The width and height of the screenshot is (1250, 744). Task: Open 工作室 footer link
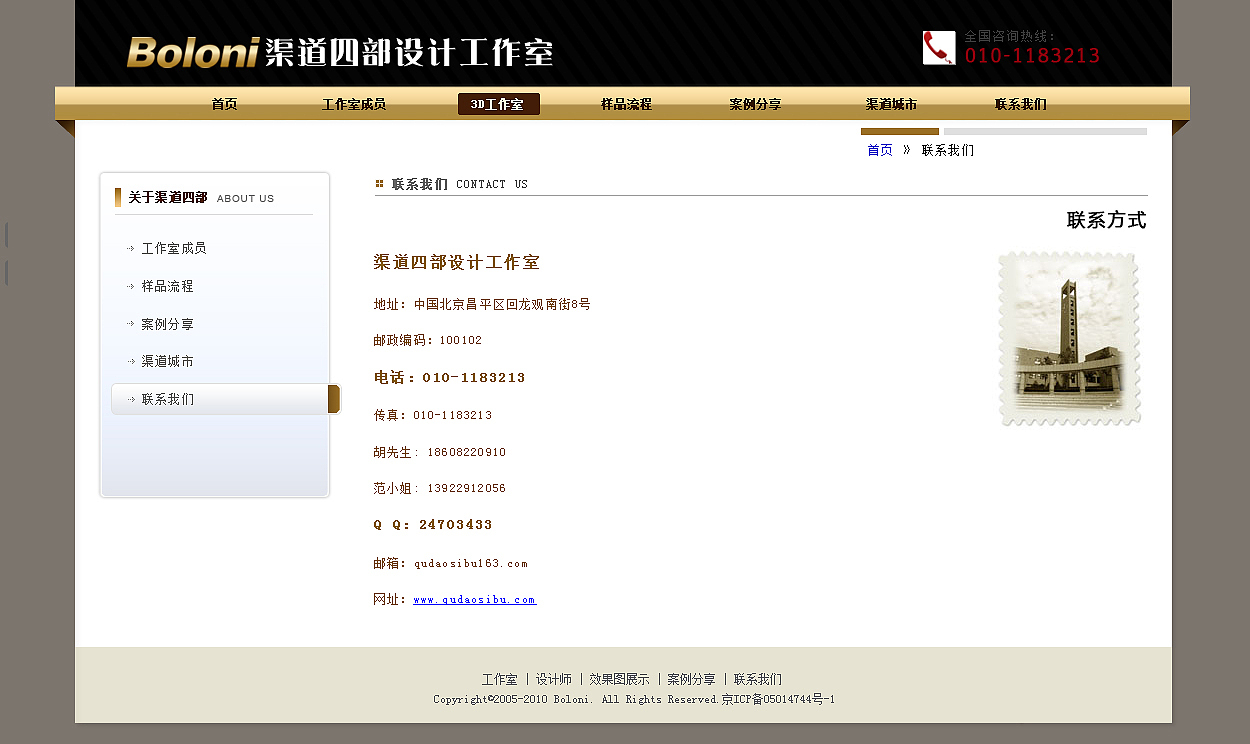pos(499,679)
